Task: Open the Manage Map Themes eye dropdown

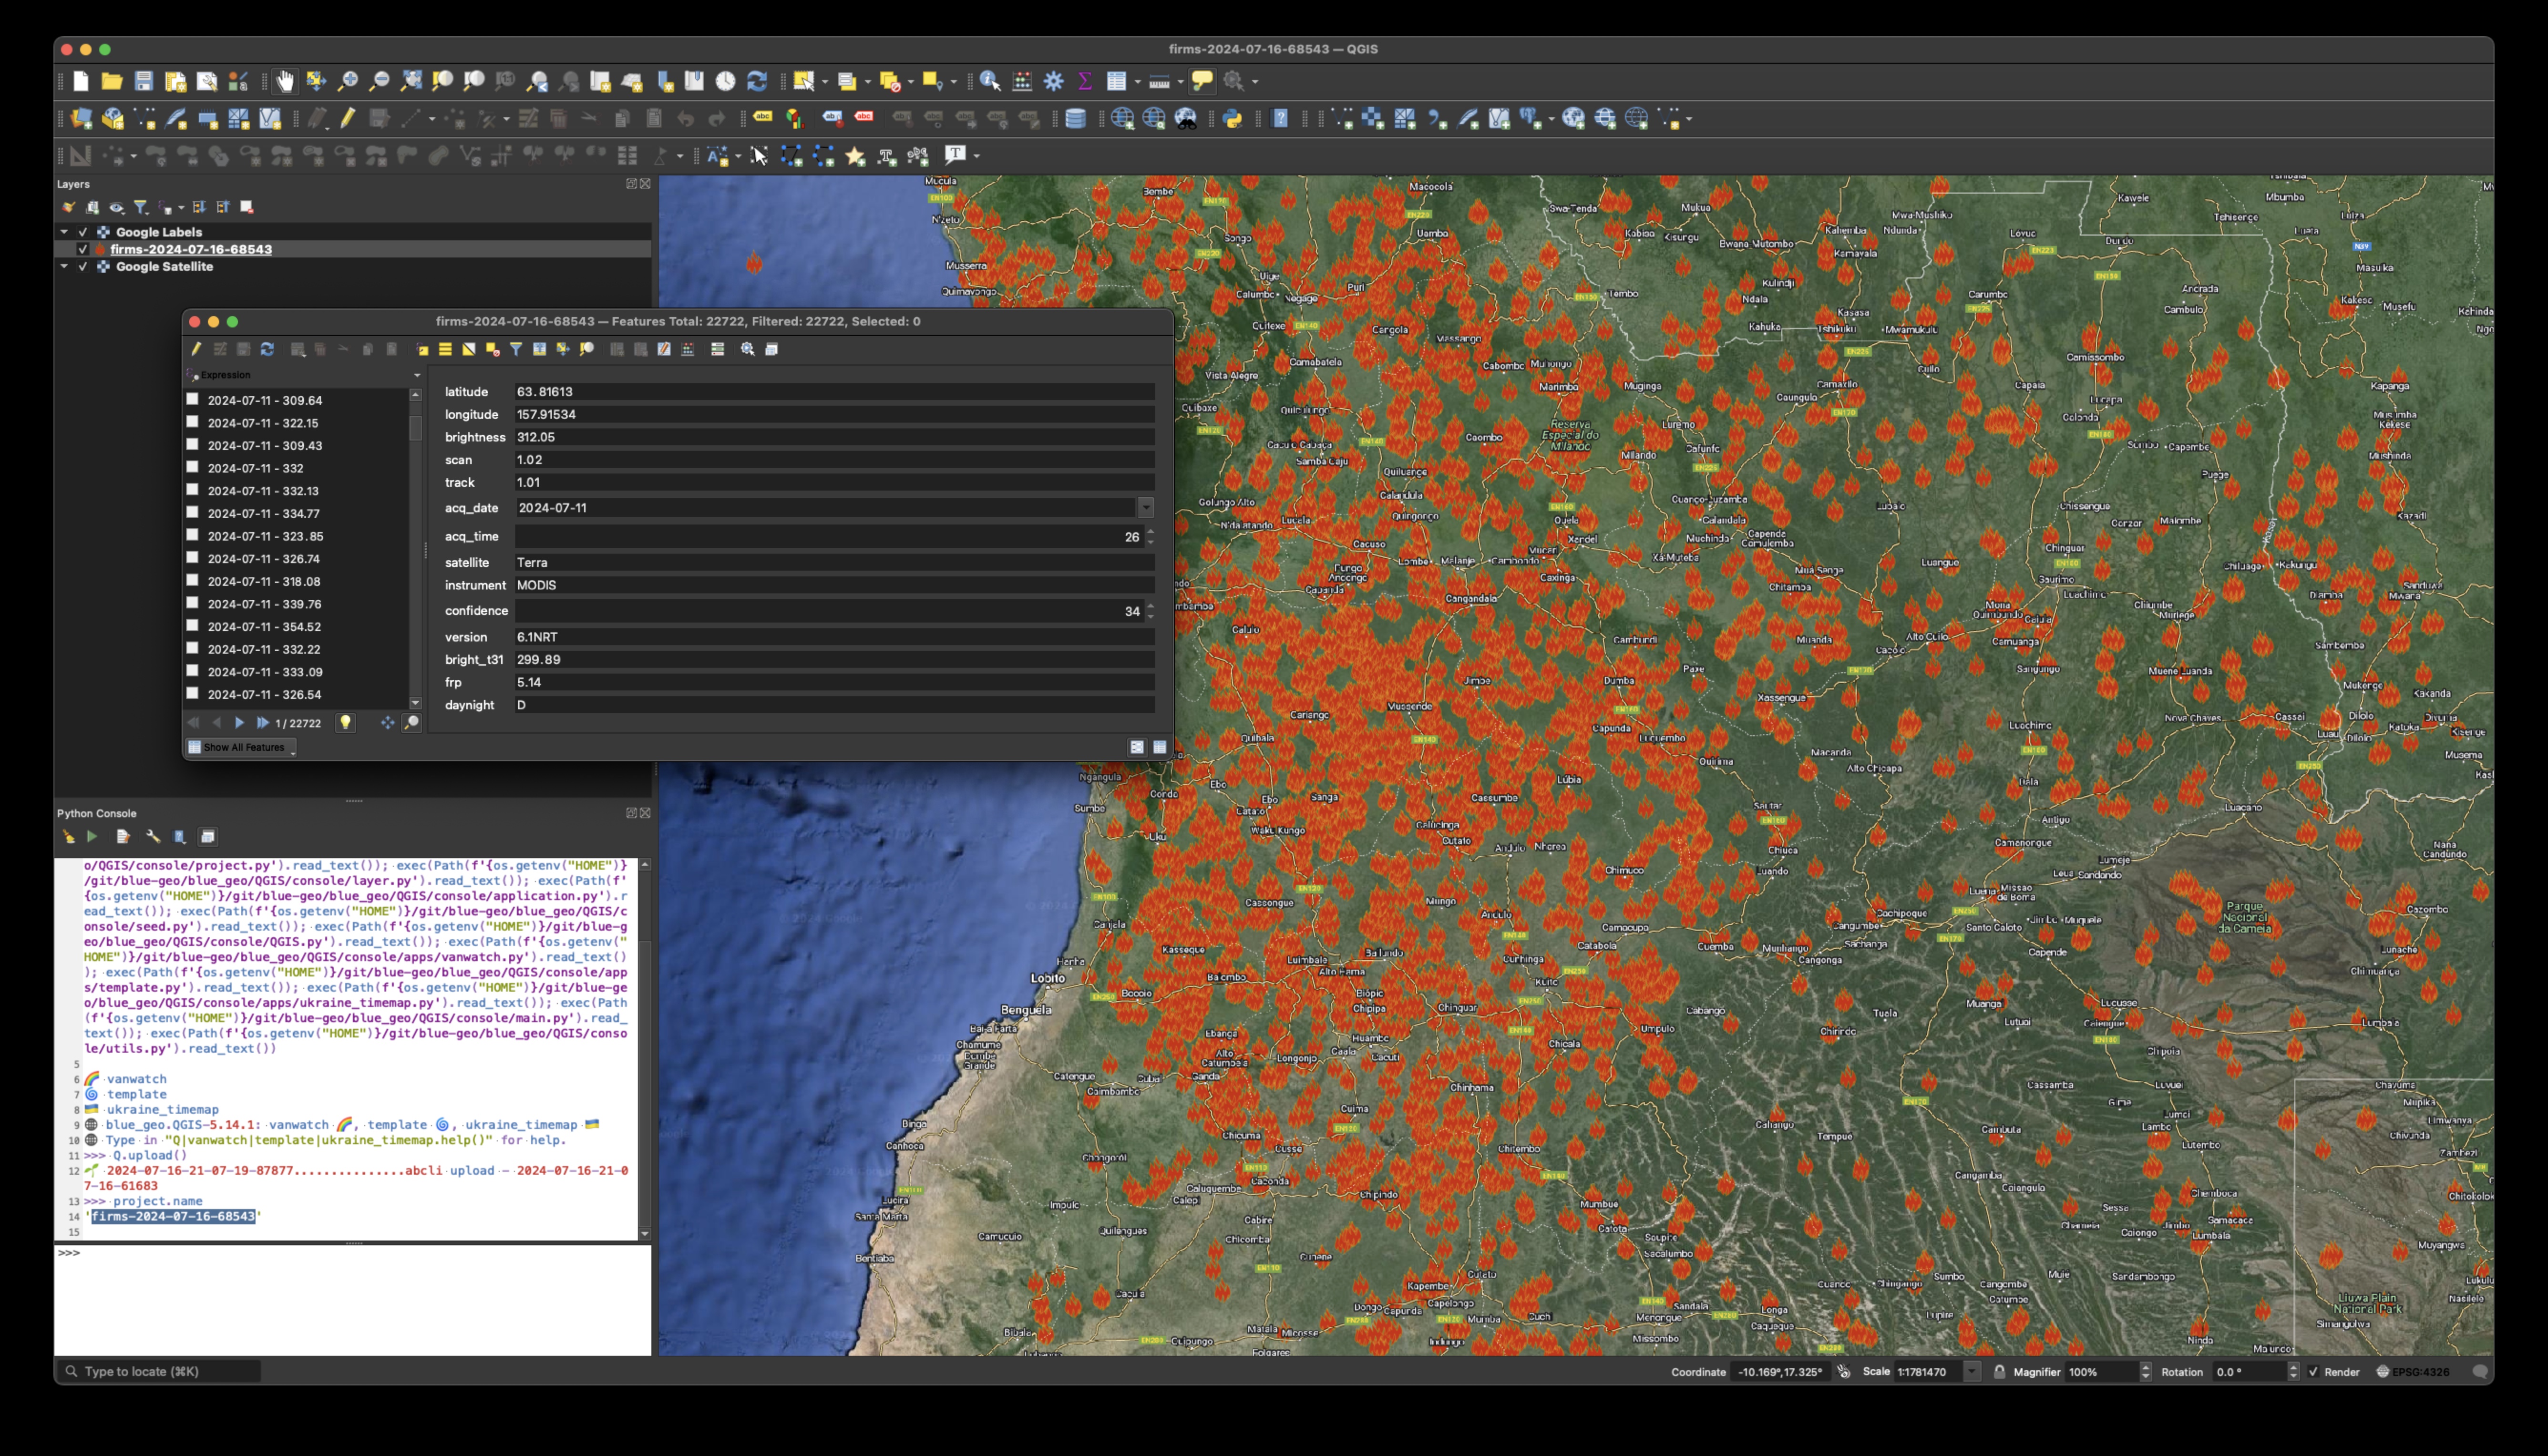Action: tap(117, 207)
